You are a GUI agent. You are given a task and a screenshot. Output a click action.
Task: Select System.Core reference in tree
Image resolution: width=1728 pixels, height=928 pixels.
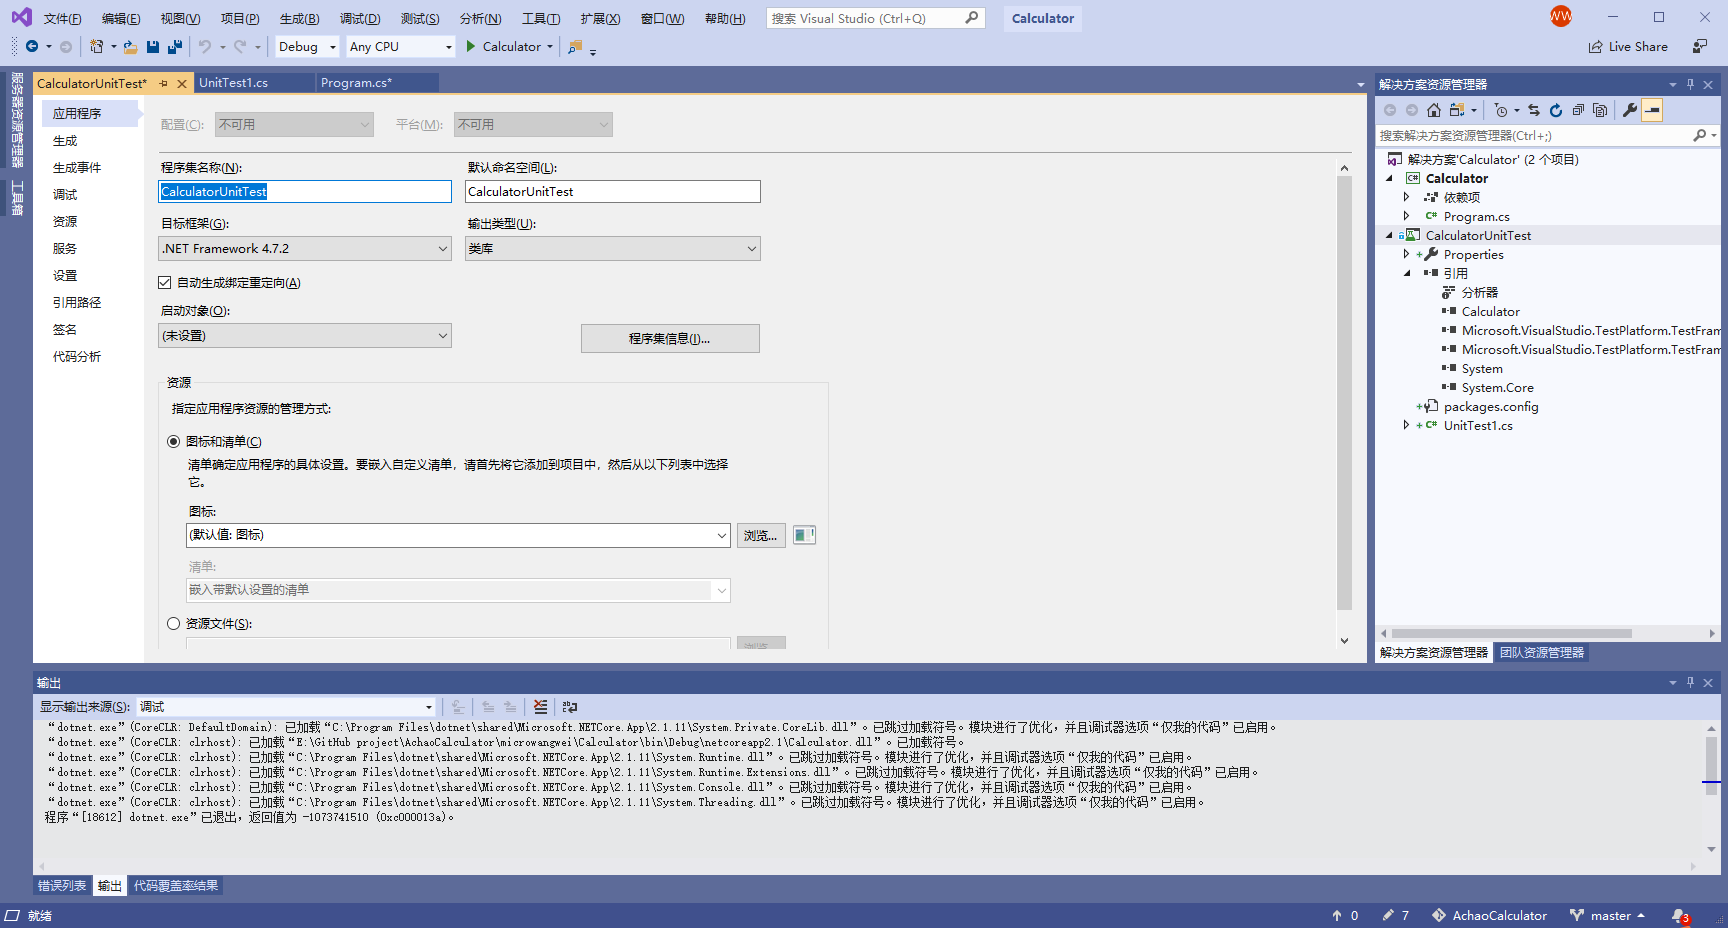click(x=1497, y=387)
